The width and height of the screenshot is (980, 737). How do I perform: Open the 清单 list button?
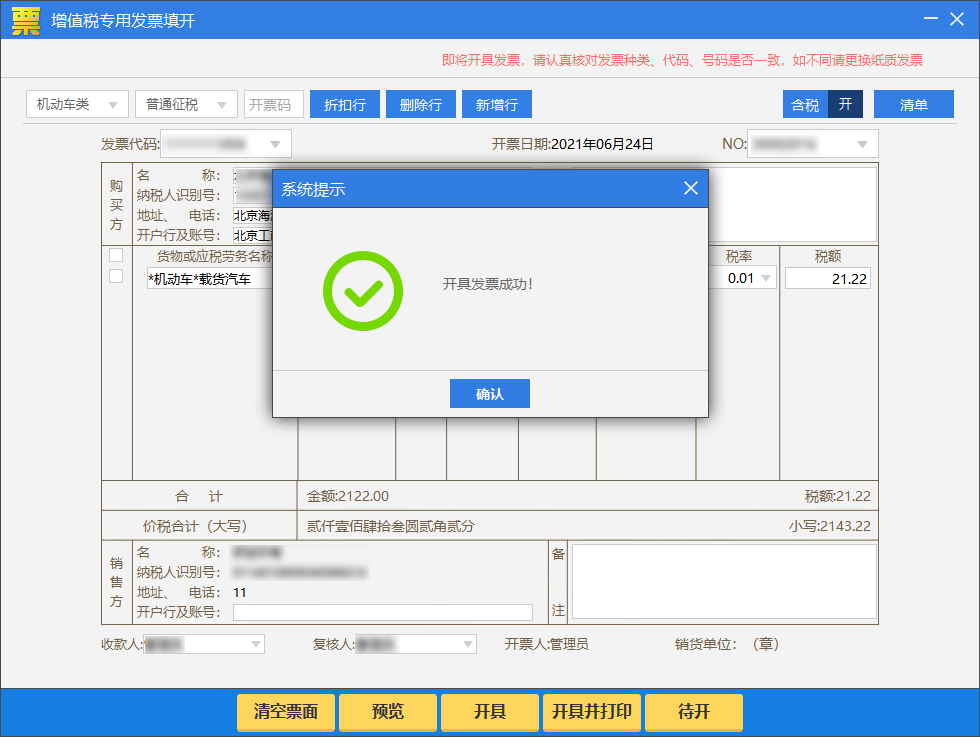[913, 104]
